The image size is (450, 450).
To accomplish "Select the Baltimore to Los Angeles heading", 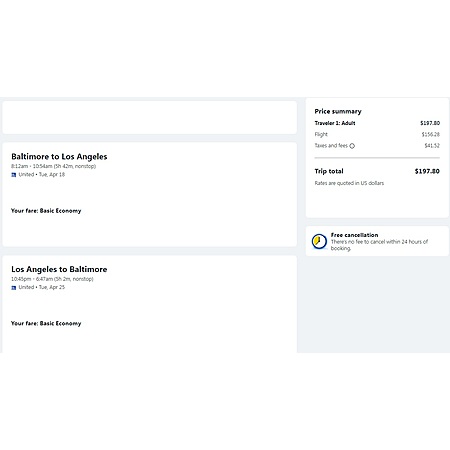I will point(59,157).
